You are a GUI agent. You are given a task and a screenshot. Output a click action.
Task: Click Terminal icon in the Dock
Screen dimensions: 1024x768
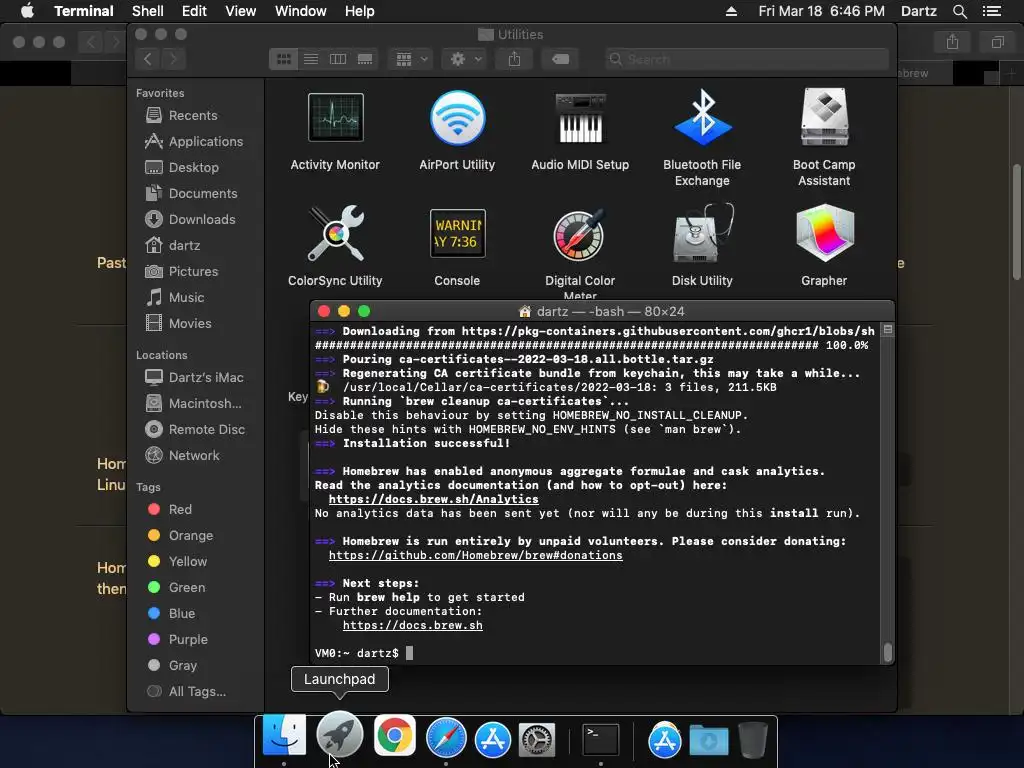coord(601,739)
